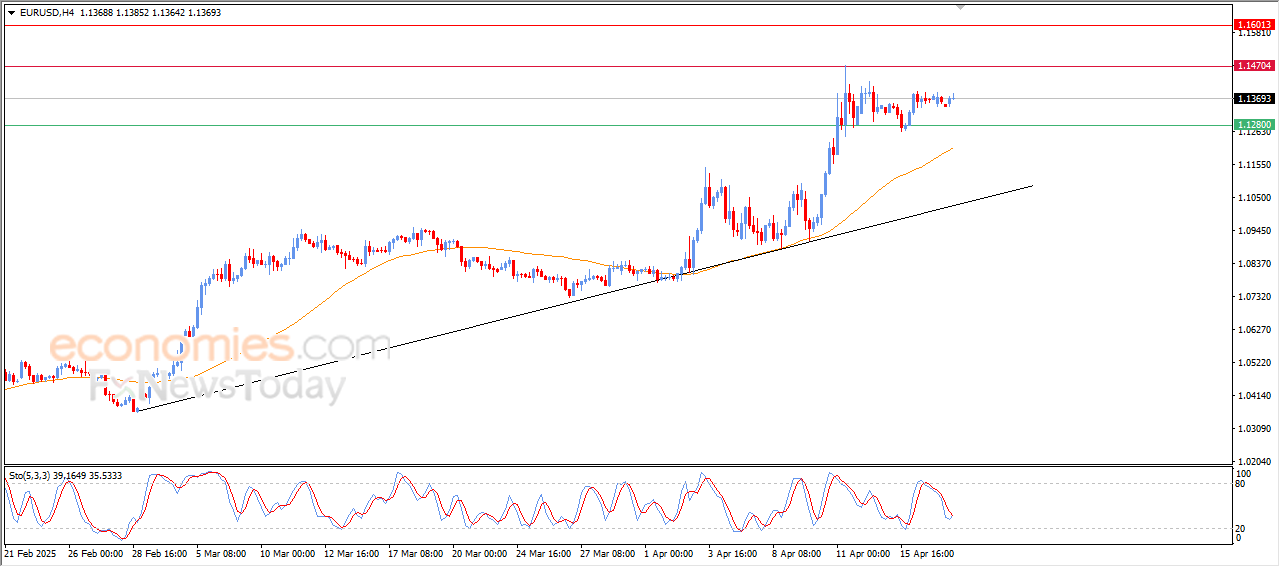Click the 1.11550 price axis value
This screenshot has width=1280, height=567.
[x=1253, y=164]
